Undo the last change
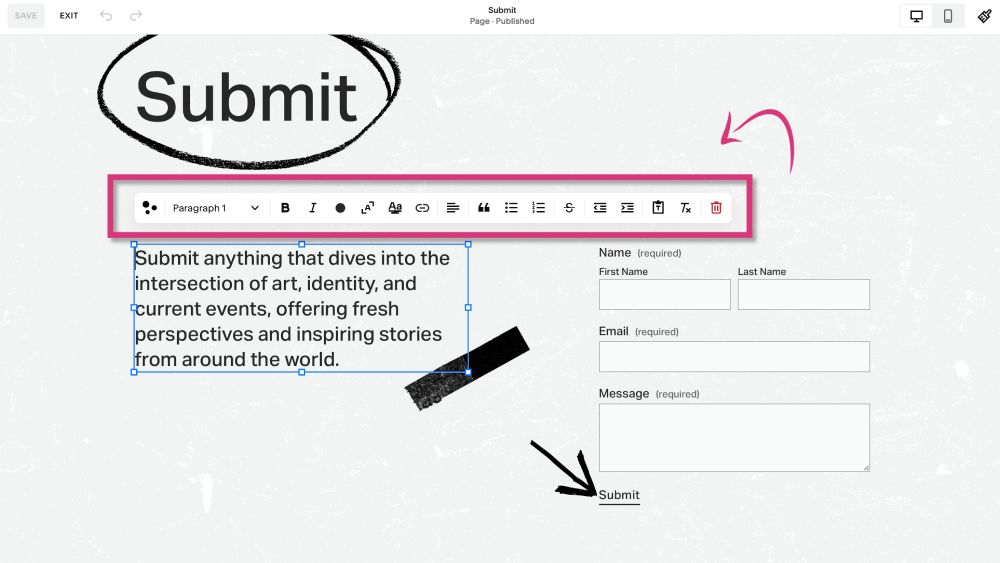 coord(106,16)
